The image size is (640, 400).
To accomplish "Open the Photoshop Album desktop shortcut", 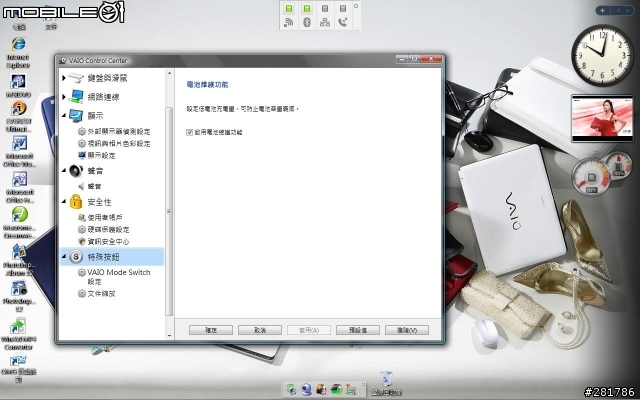I will pos(19,260).
